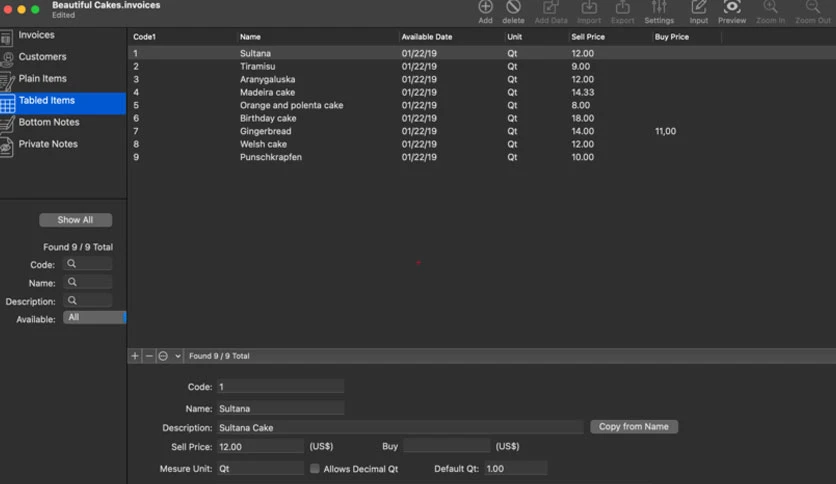Viewport: 836px width, 484px height.
Task: Click the Import toolbar icon
Action: click(x=589, y=7)
